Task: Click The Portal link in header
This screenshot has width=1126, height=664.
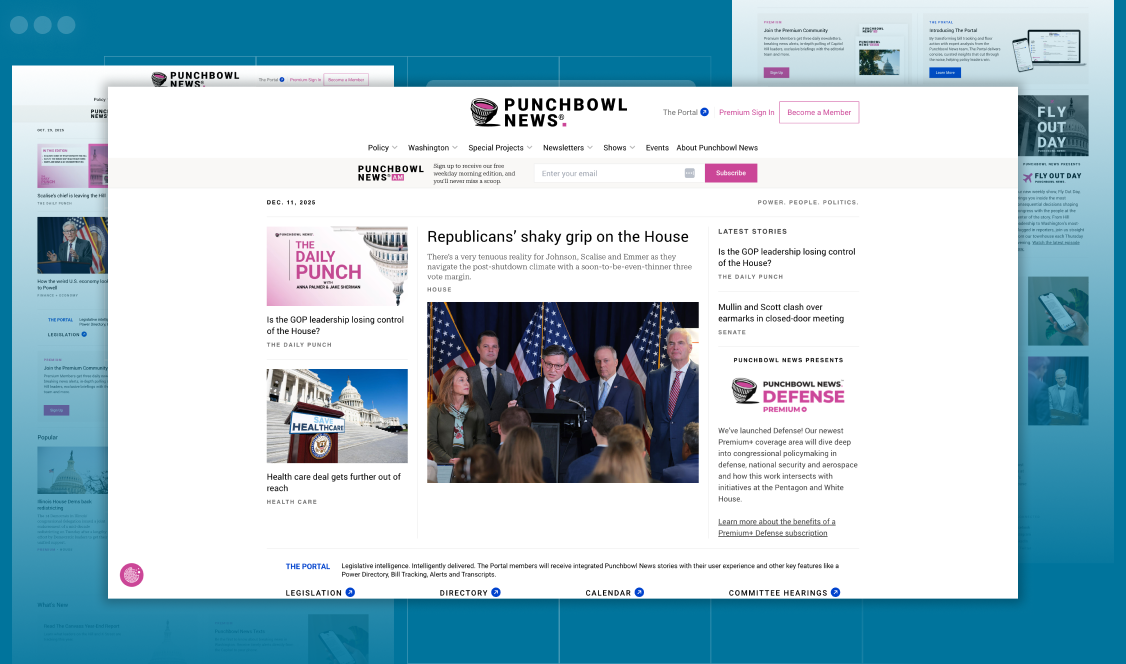Action: click(680, 113)
